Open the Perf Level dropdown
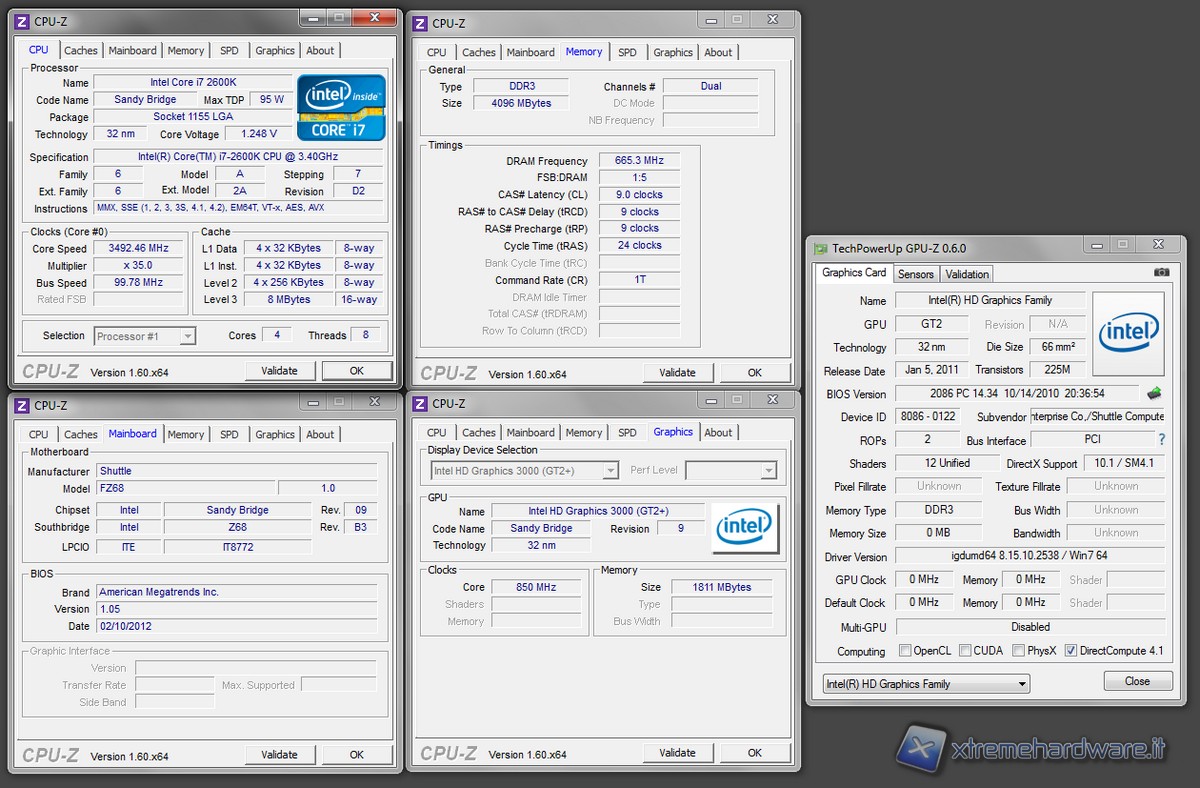The image size is (1200, 788). point(730,471)
